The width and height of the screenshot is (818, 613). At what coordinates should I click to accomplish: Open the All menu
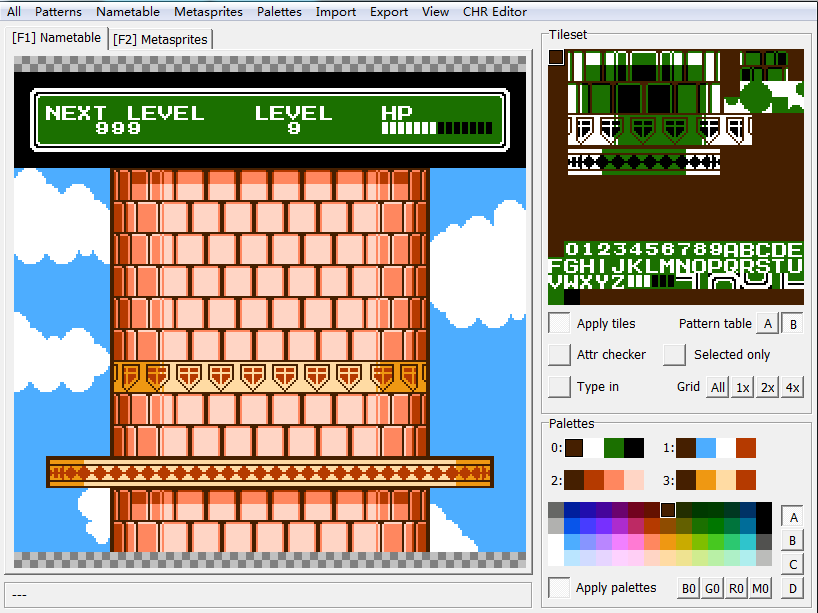tap(14, 11)
